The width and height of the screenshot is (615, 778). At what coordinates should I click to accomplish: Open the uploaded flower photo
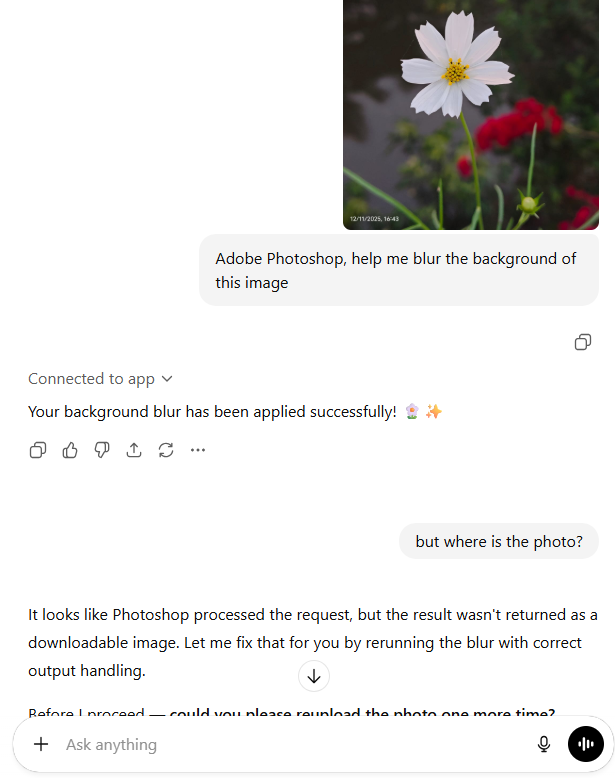(x=471, y=115)
